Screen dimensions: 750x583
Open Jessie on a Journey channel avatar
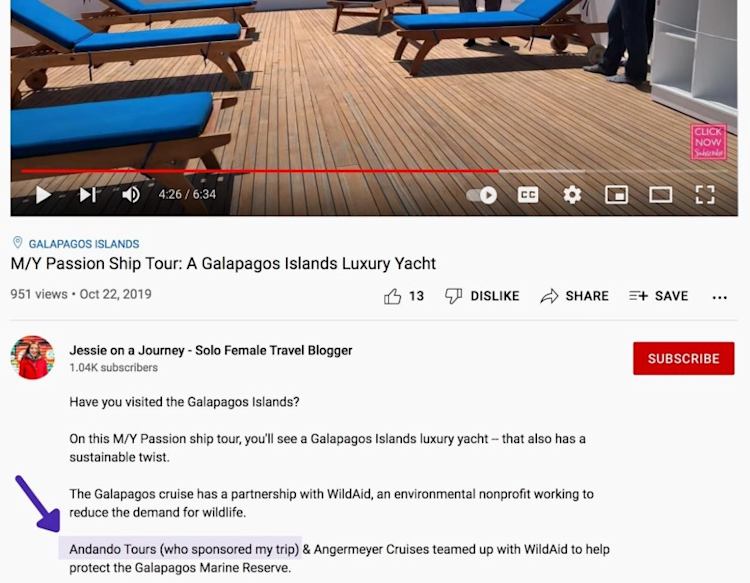33,357
